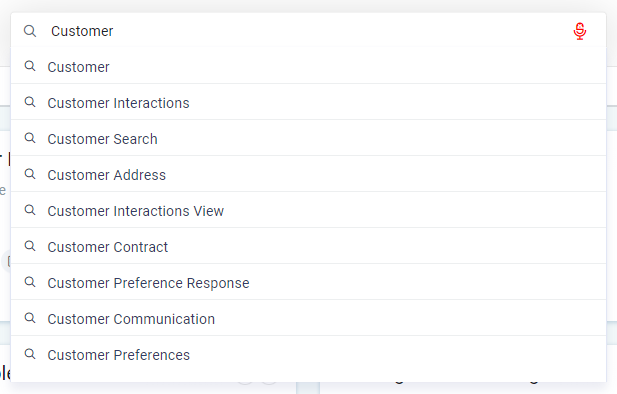
Task: Click the search icon beside Customer Preferences
Action: [30, 354]
